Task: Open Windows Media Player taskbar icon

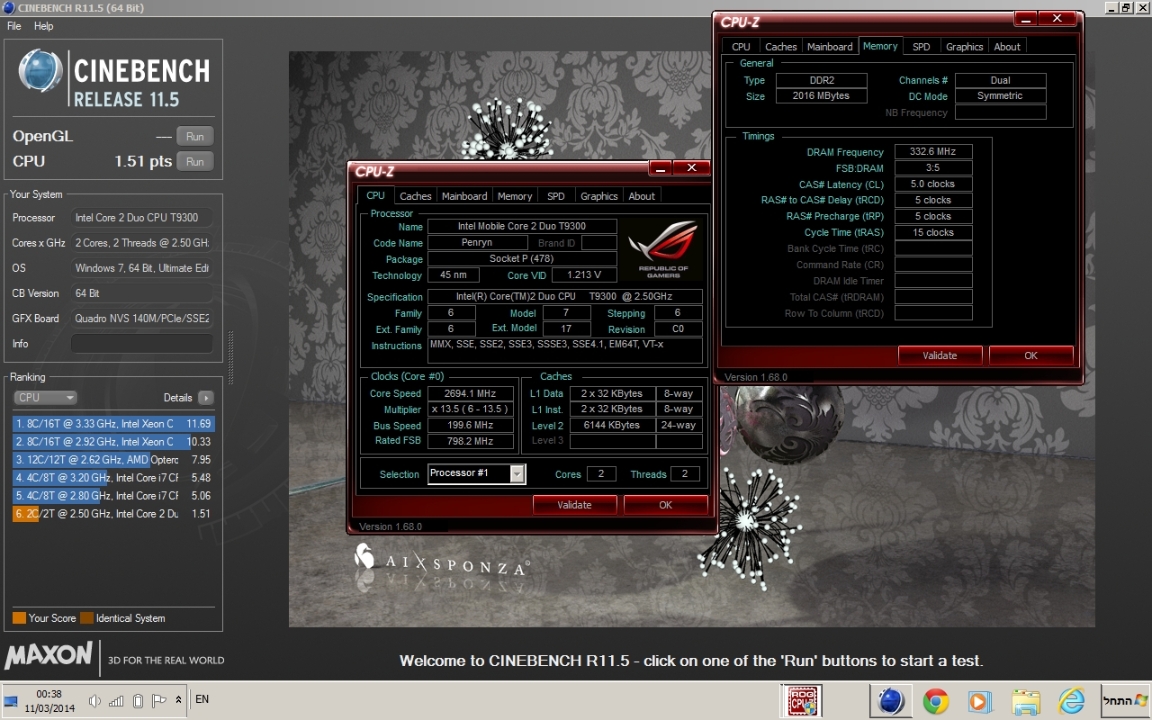Action: tap(979, 701)
